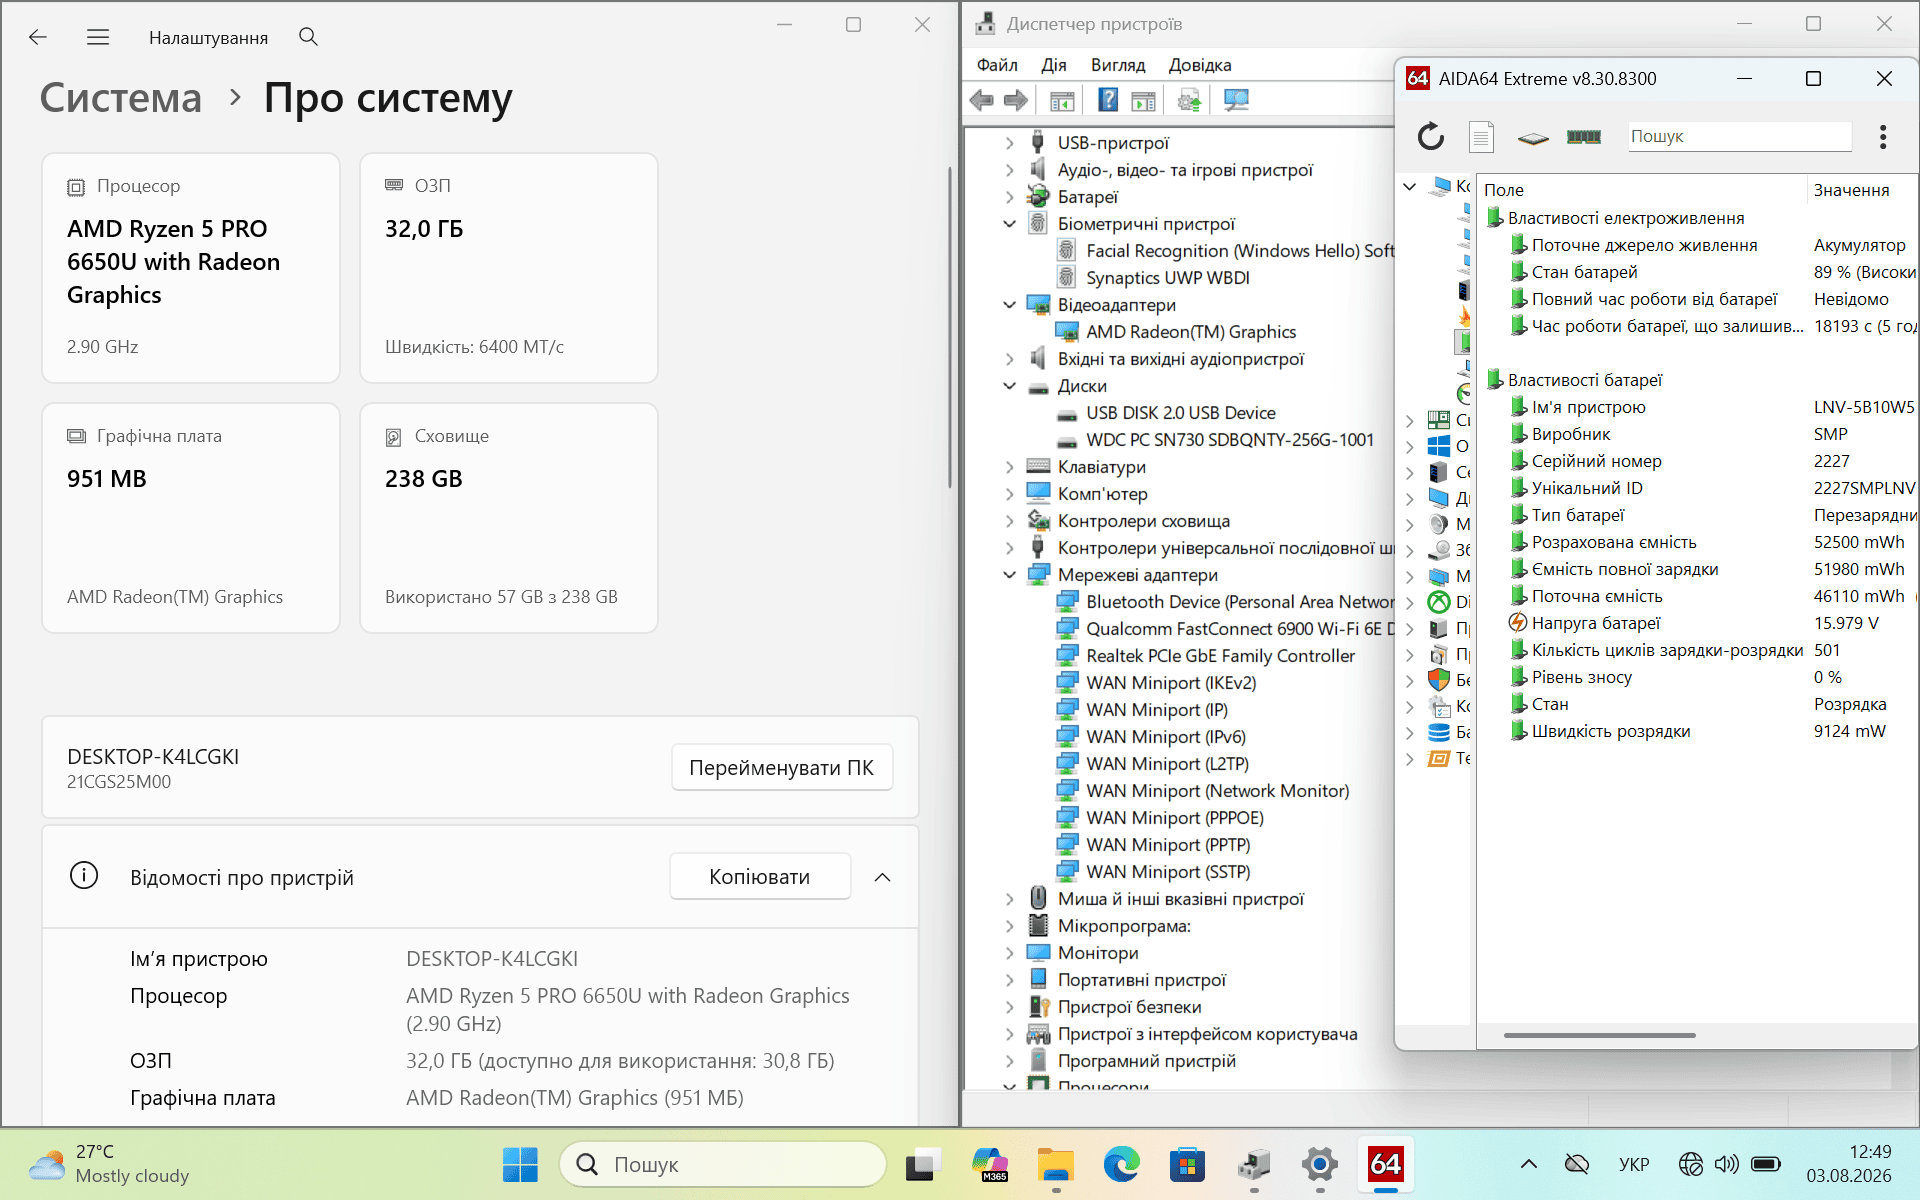Collapse the Біометричні пристрої node

click(x=1010, y=224)
